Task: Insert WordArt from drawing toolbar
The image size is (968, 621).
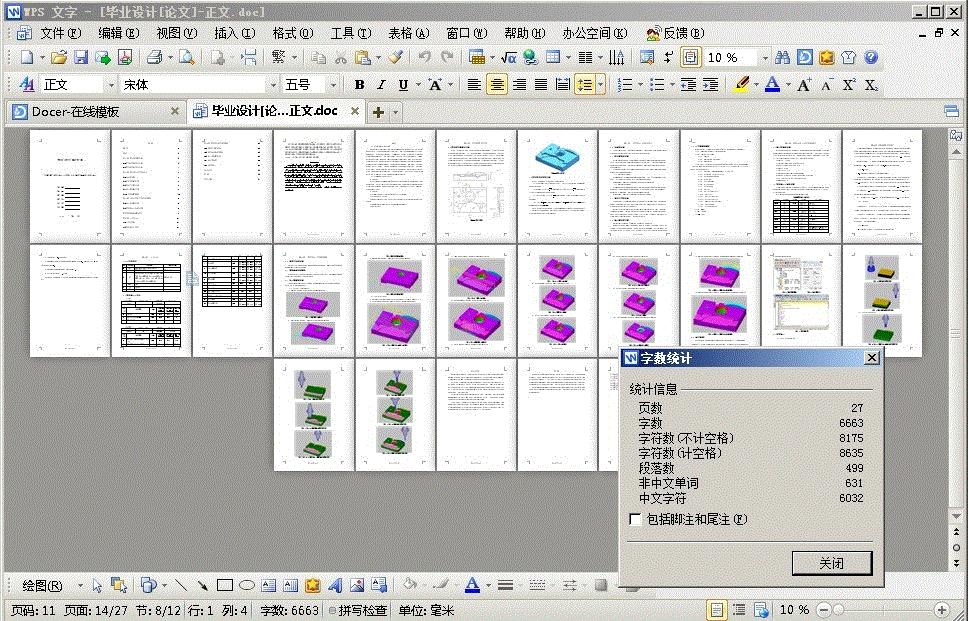Action: coord(335,585)
